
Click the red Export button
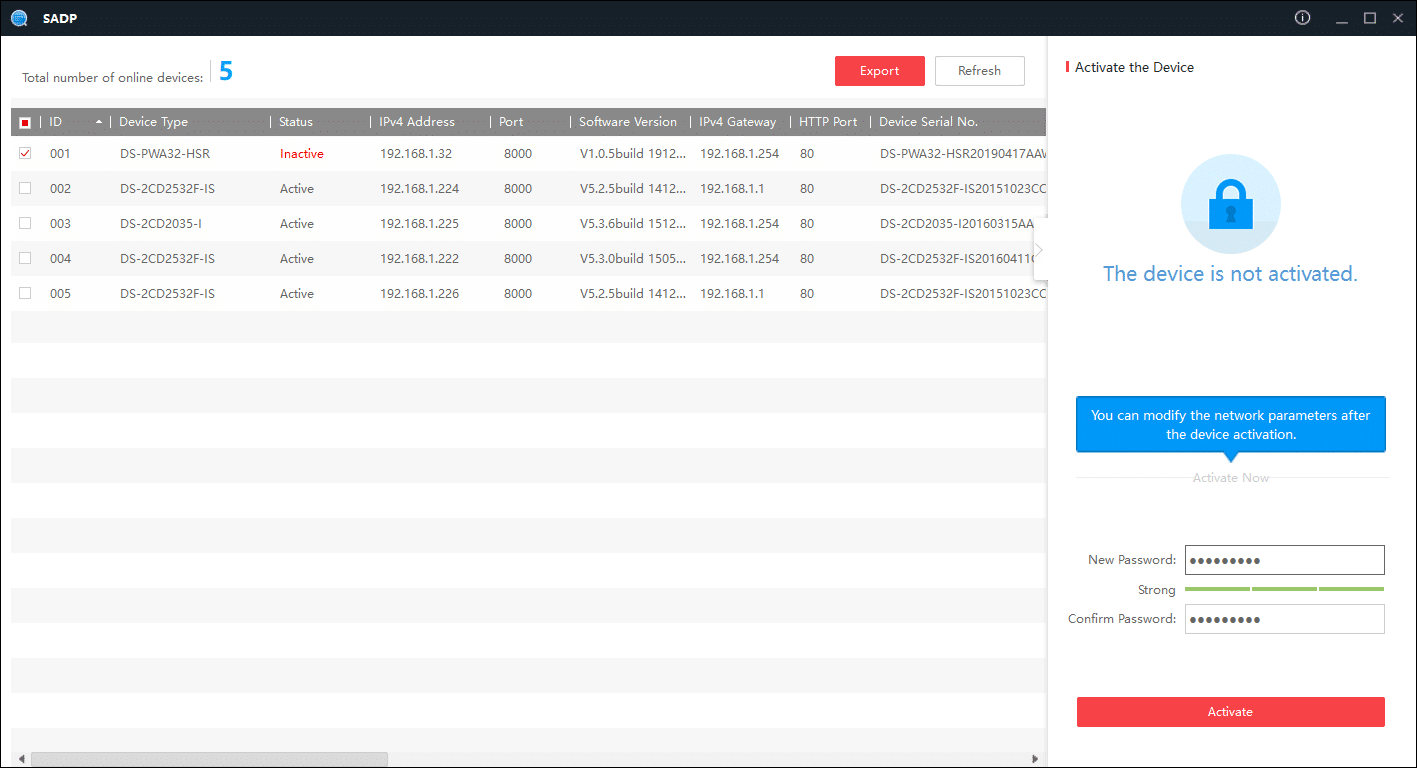point(879,71)
